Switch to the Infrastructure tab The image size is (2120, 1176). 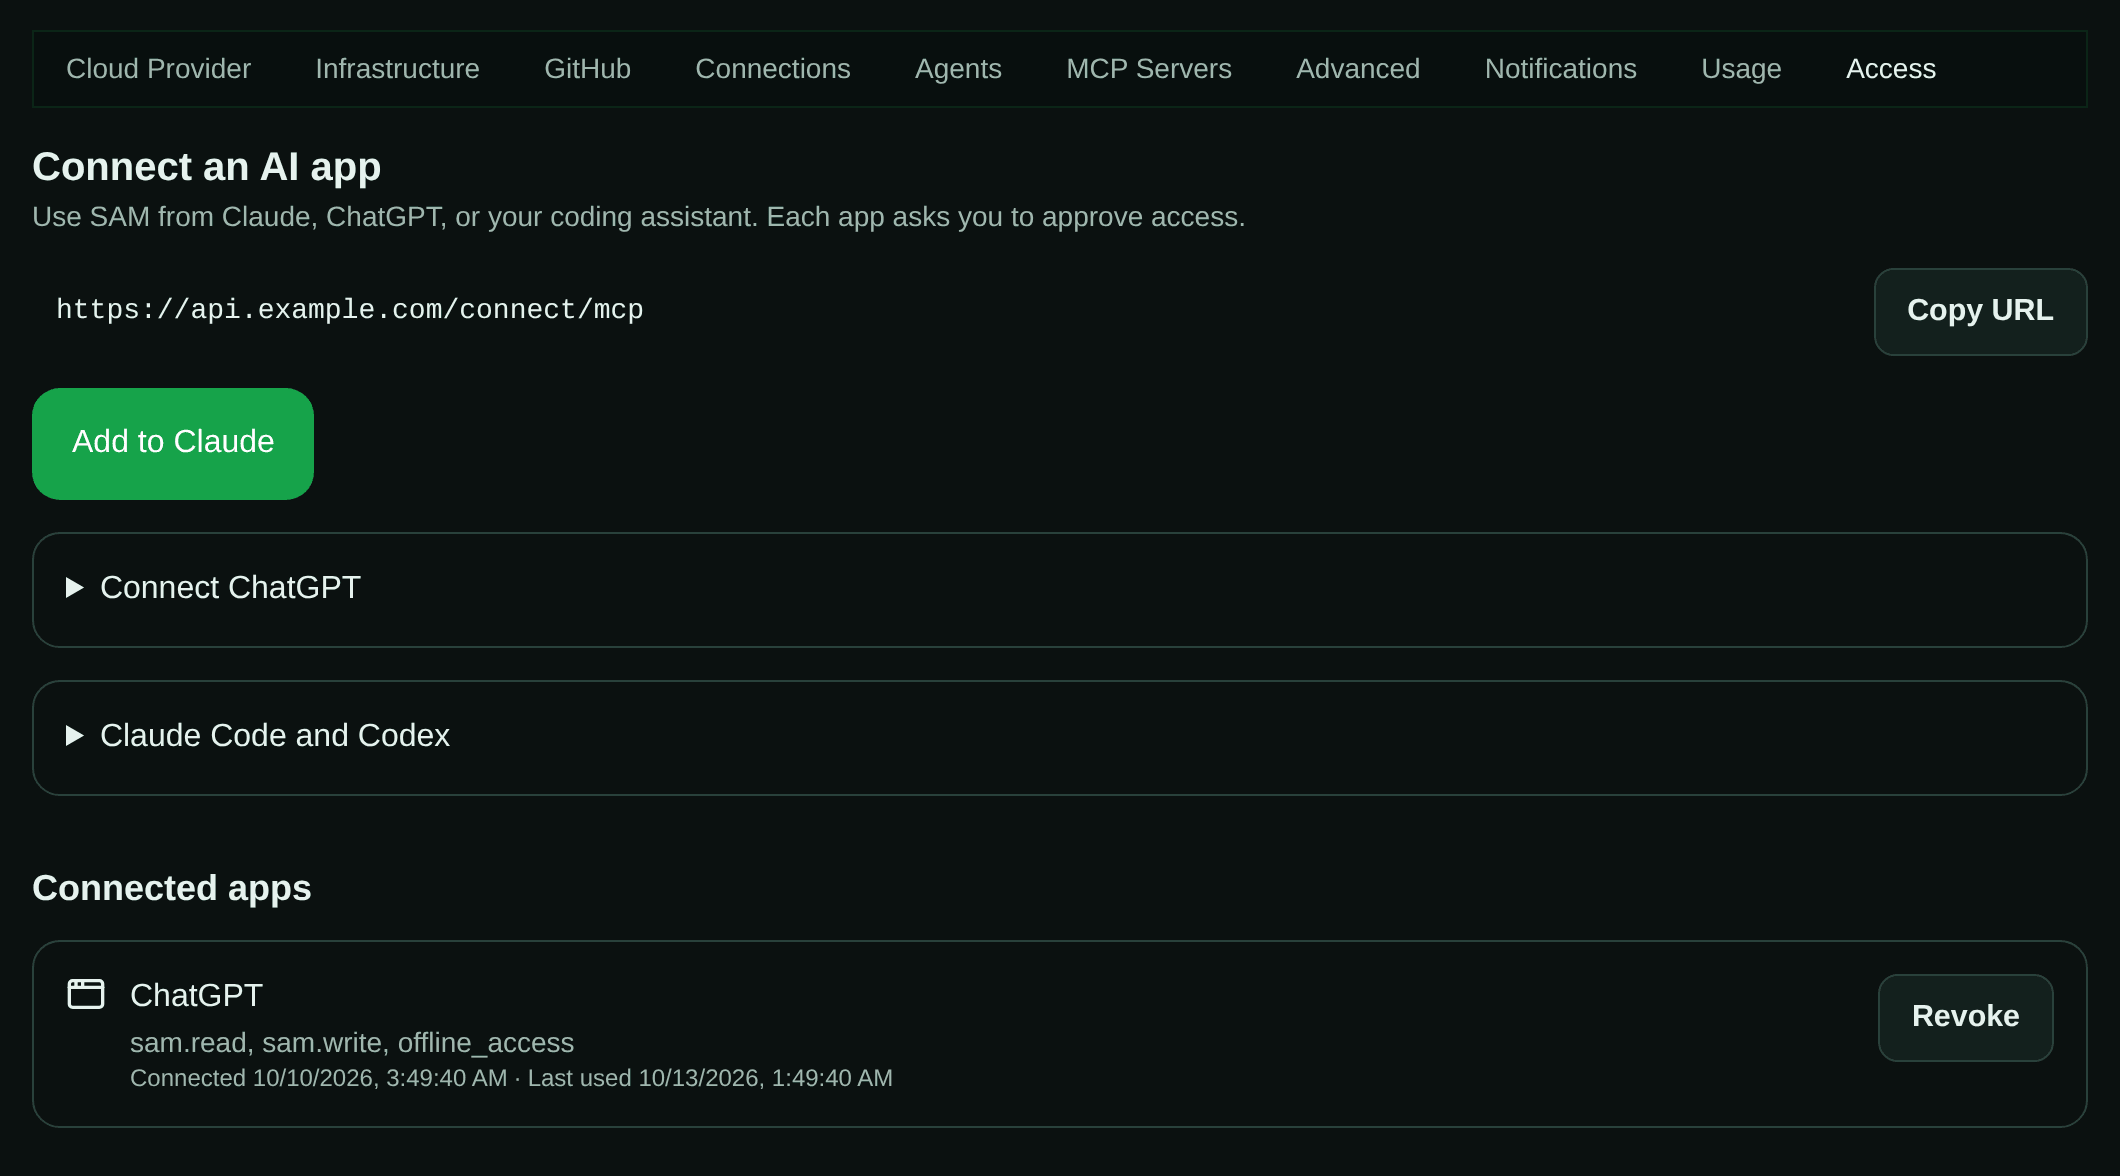[397, 69]
